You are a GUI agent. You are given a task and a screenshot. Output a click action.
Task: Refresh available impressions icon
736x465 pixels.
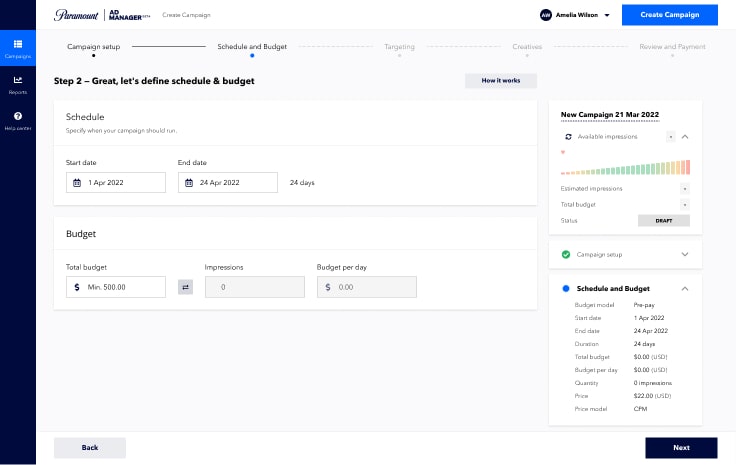click(568, 137)
